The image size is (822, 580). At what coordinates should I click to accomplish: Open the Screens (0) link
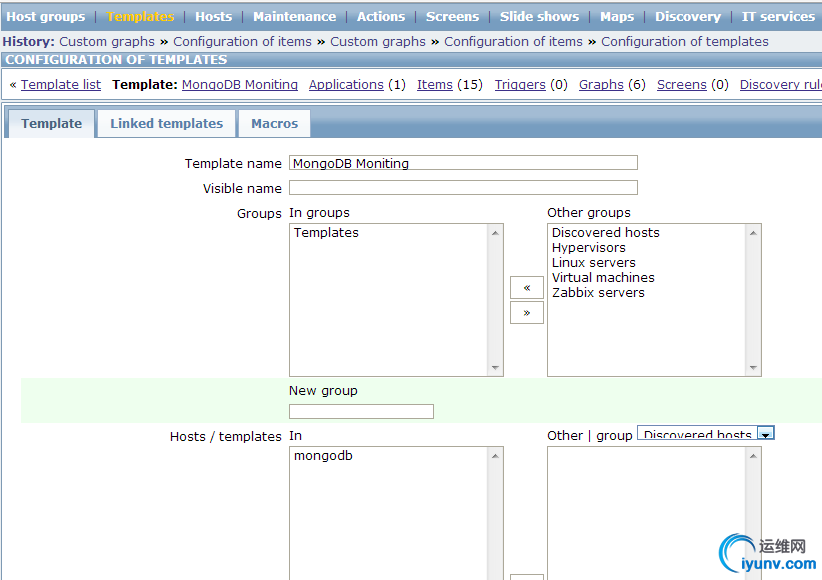pyautogui.click(x=682, y=84)
